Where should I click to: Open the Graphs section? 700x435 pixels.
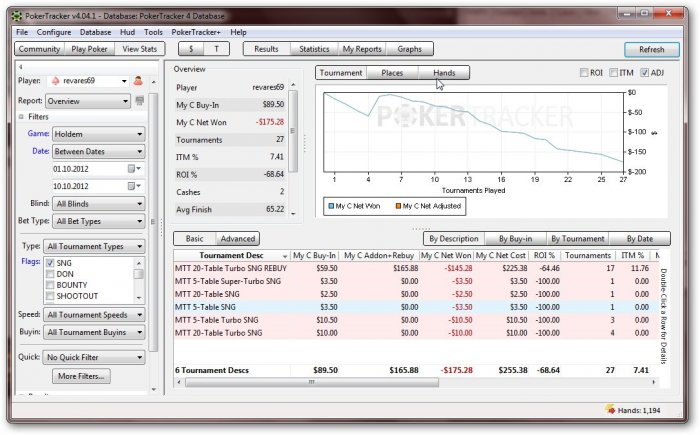click(409, 49)
